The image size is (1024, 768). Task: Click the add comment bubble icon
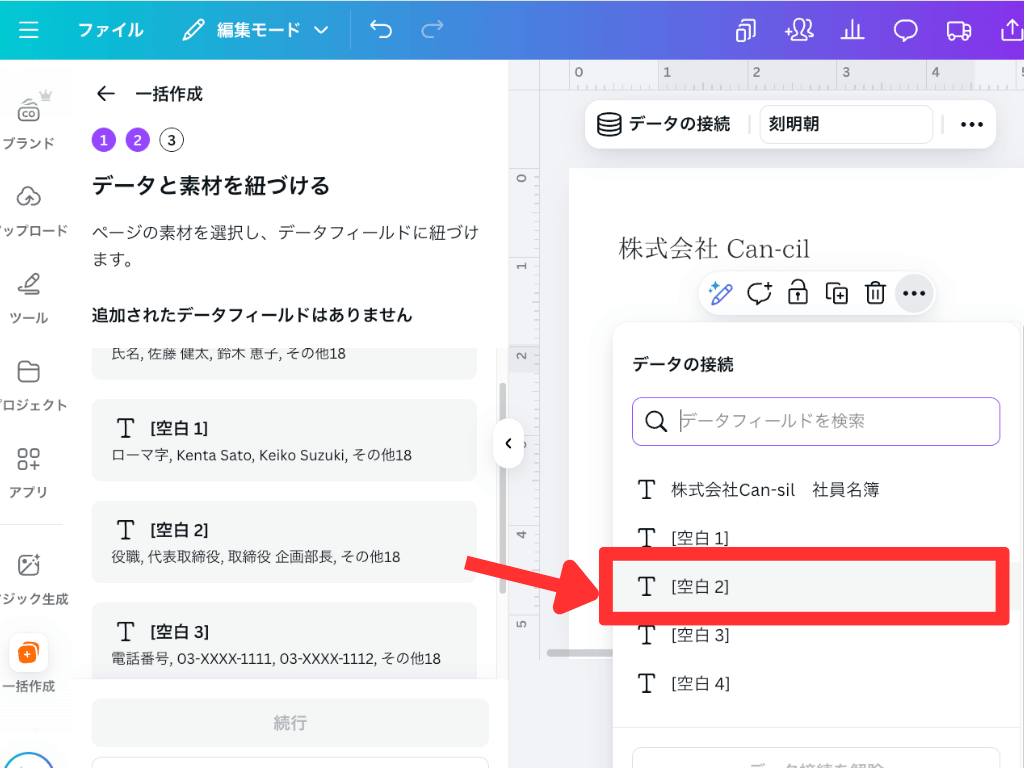(760, 293)
